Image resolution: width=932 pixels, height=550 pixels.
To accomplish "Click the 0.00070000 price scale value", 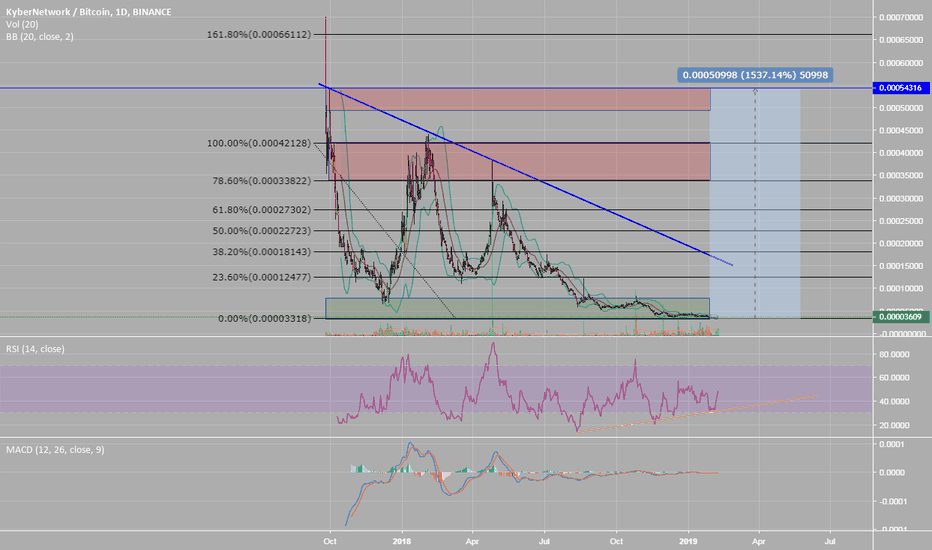I will click(x=901, y=18).
